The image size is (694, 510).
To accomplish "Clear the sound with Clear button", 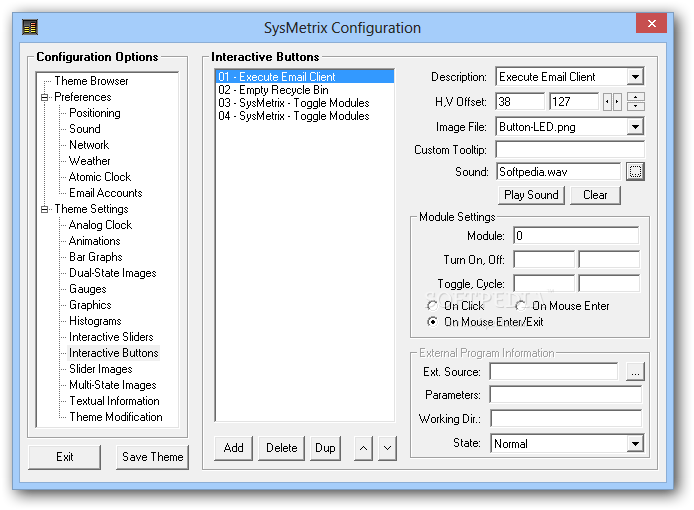I will [595, 195].
